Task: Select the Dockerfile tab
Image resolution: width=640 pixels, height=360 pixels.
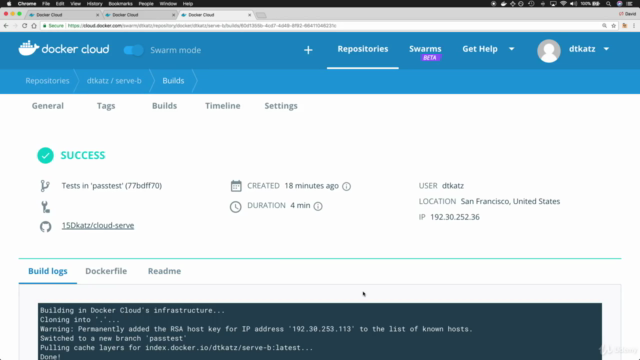Action: pyautogui.click(x=106, y=271)
